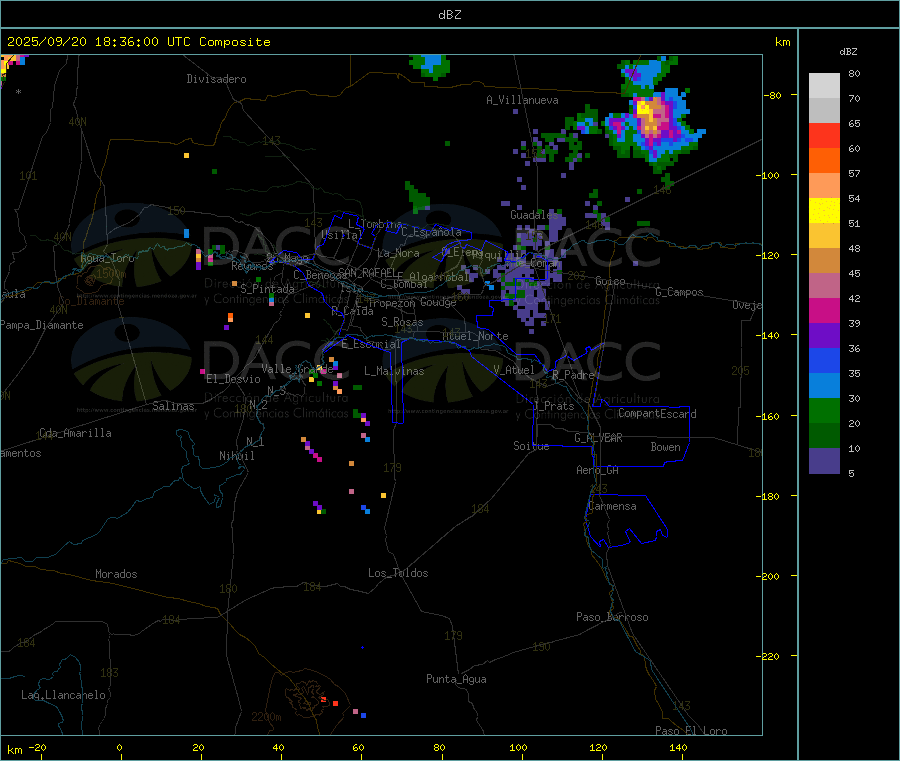This screenshot has width=900, height=761.
Task: Click the 65 dBZ red legend swatch
Action: pos(824,135)
